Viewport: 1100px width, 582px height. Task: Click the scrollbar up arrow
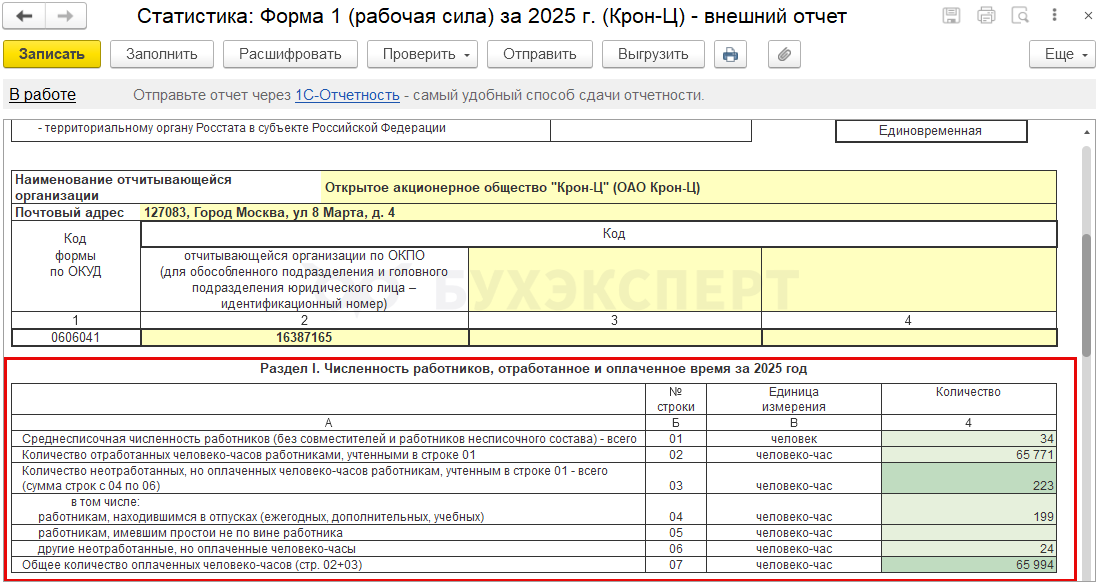pyautogui.click(x=1087, y=130)
